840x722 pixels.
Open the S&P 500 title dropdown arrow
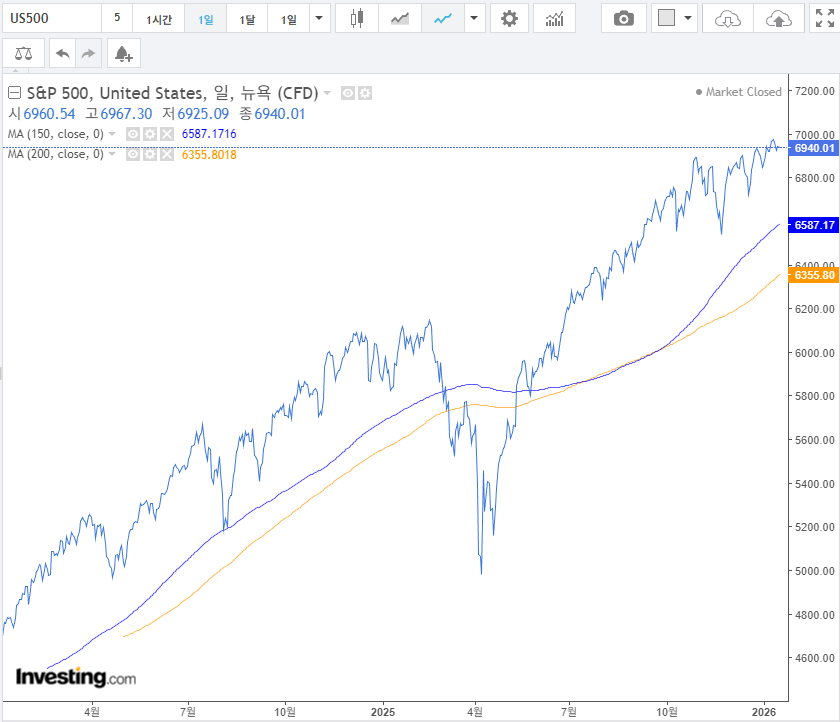pos(327,93)
